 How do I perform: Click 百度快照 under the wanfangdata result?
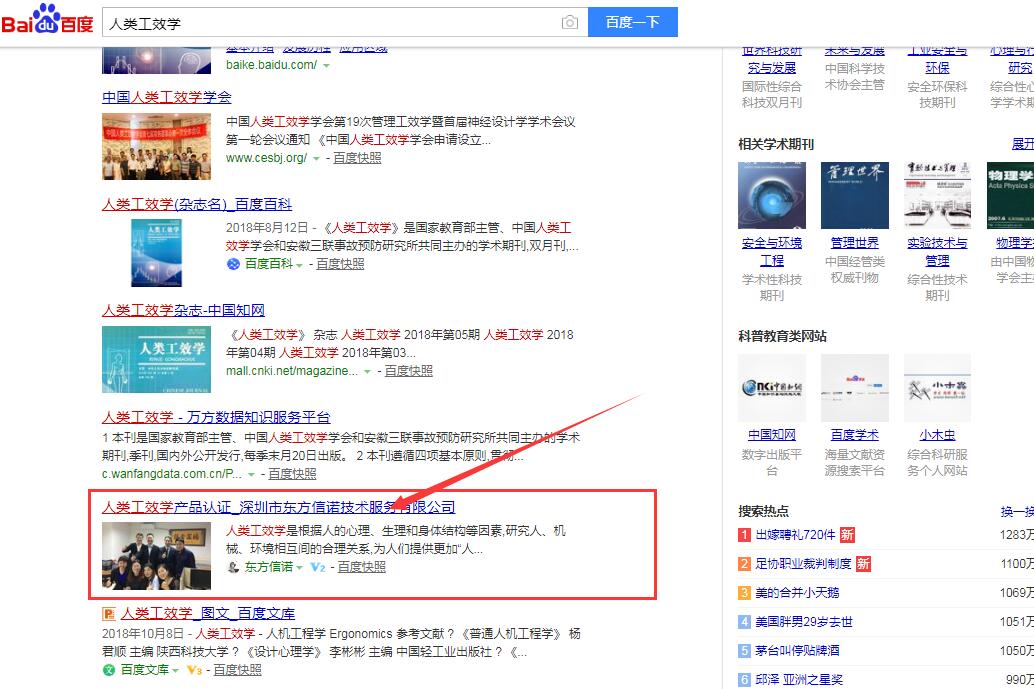tap(292, 474)
